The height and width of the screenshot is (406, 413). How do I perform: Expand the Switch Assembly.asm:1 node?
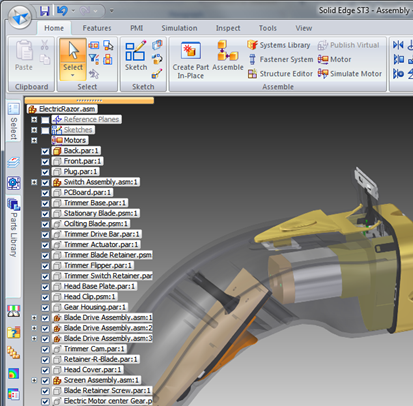pos(34,182)
